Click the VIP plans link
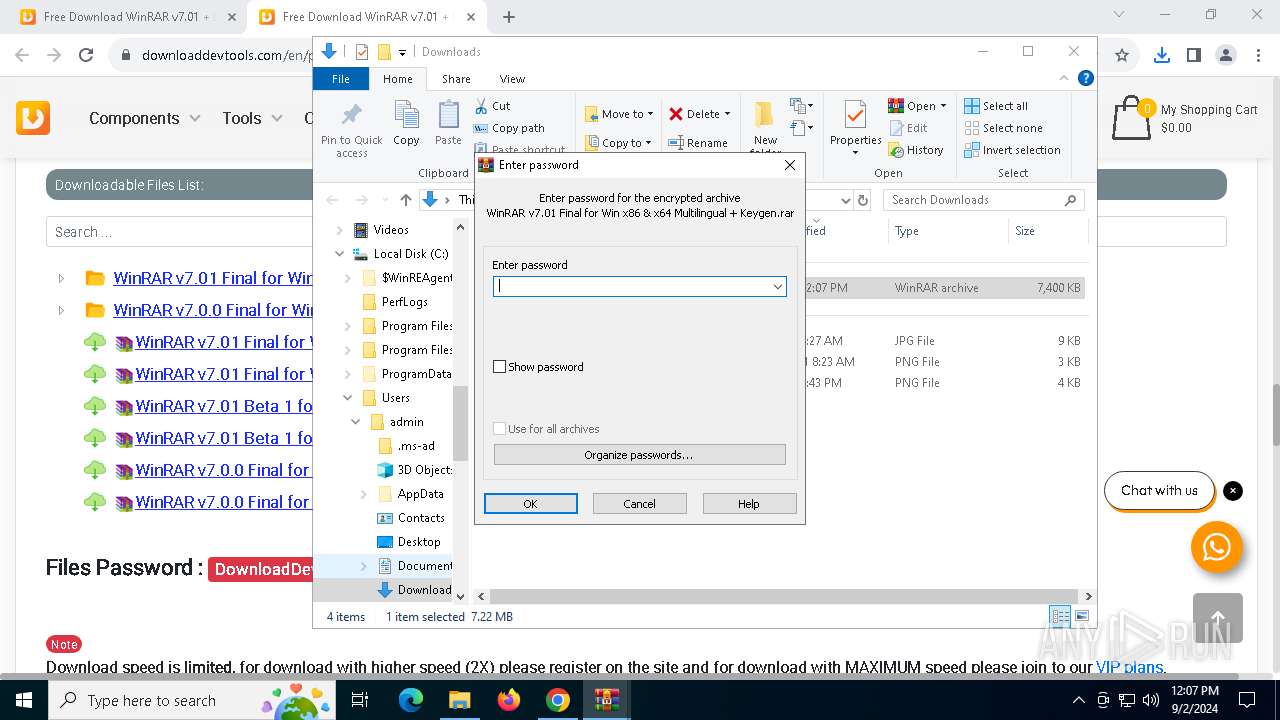The width and height of the screenshot is (1280, 720). (1130, 667)
